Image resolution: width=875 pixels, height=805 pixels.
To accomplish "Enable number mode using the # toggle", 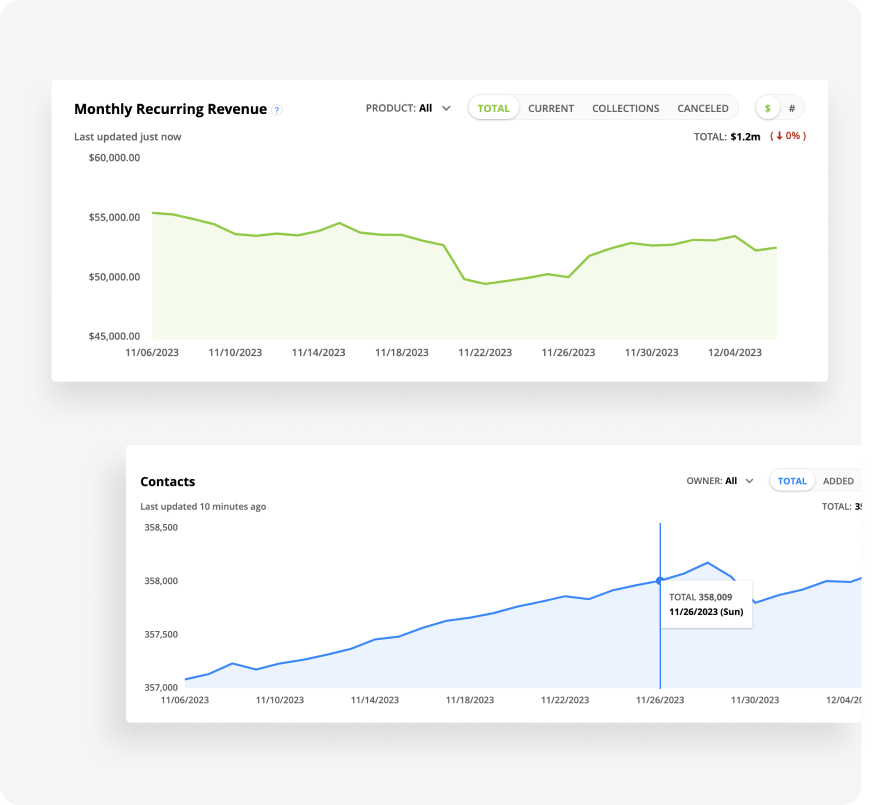I will click(793, 107).
